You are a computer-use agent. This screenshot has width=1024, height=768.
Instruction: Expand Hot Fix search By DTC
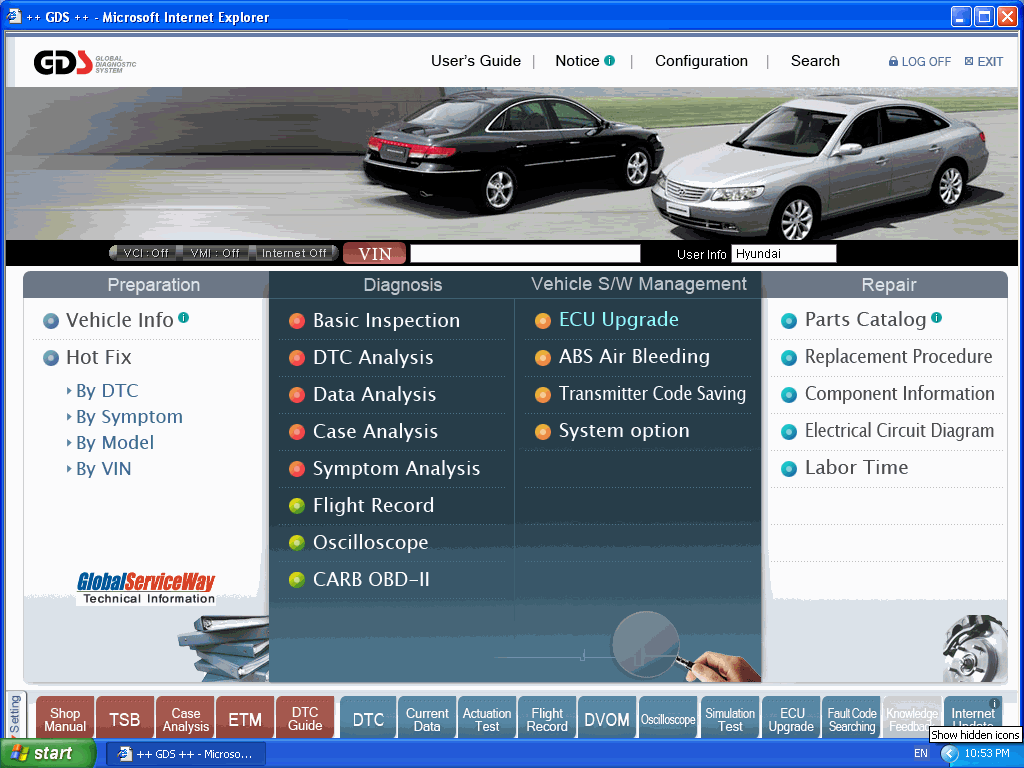pos(105,390)
